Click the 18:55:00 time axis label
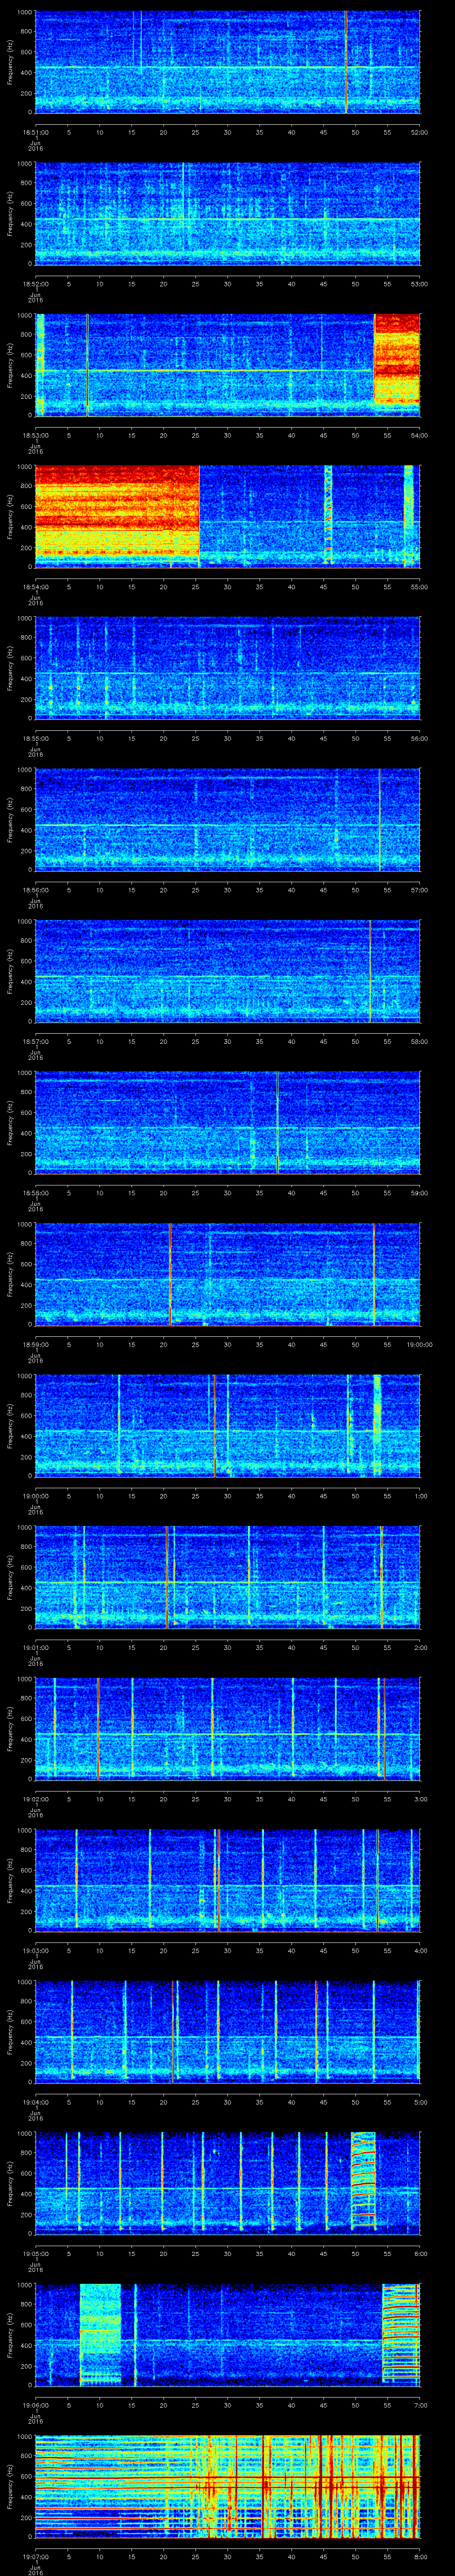 pyautogui.click(x=35, y=738)
